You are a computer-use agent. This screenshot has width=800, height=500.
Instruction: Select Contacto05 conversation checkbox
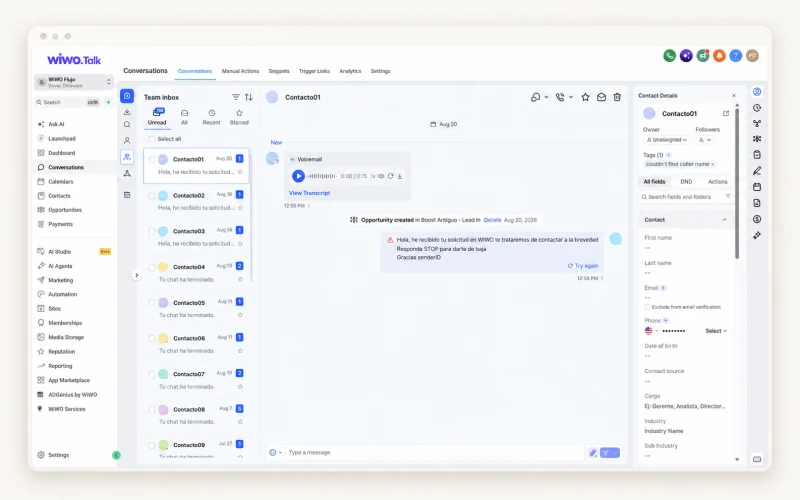click(152, 303)
